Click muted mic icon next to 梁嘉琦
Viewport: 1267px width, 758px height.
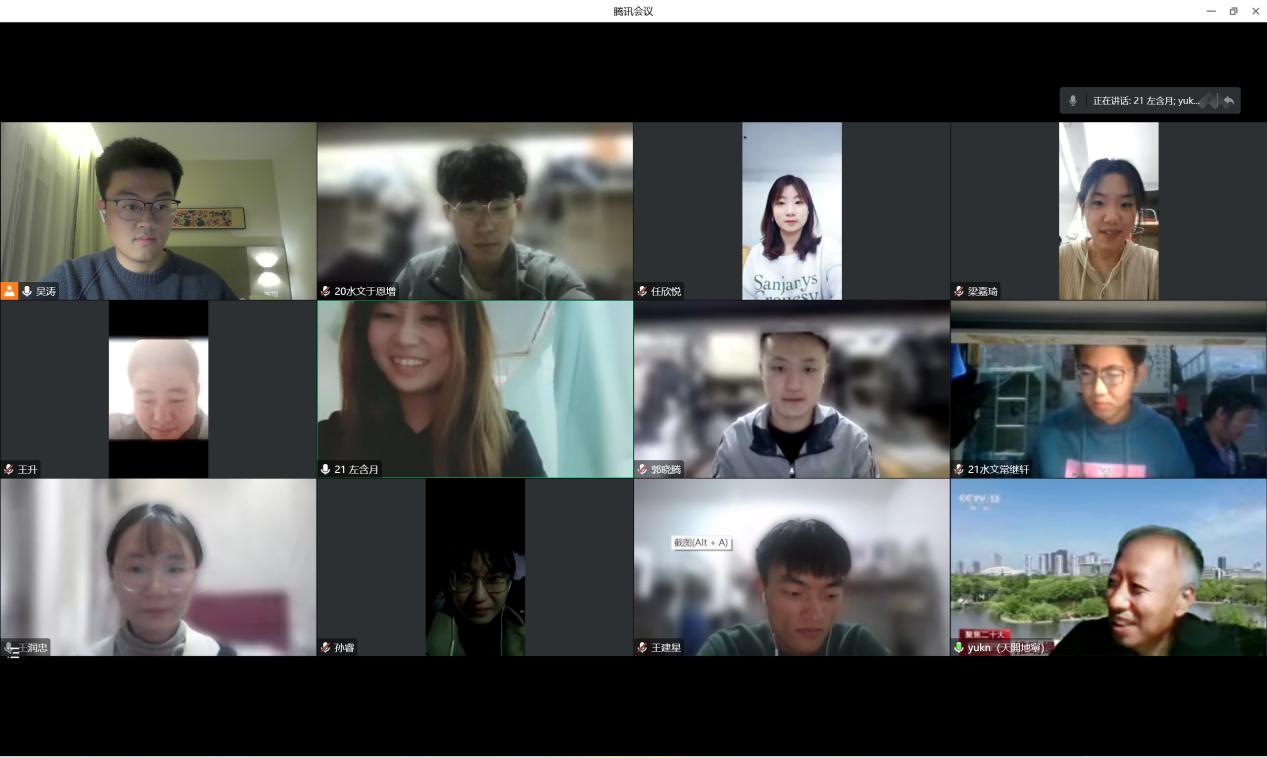click(959, 291)
